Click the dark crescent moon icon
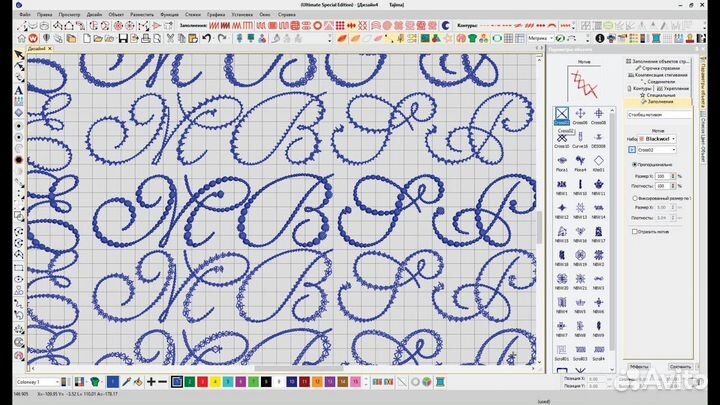Screen dimensions: 720x405 coord(445,26)
